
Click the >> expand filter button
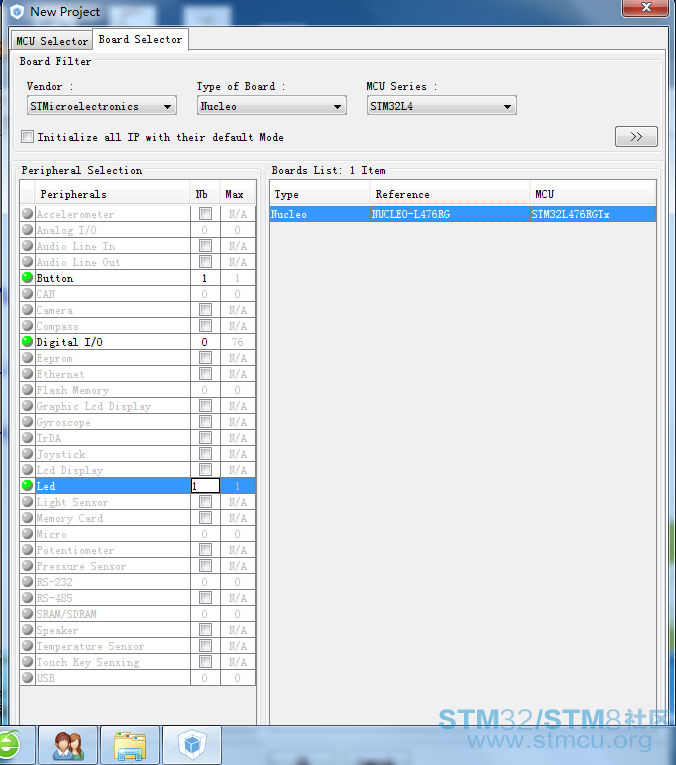636,137
